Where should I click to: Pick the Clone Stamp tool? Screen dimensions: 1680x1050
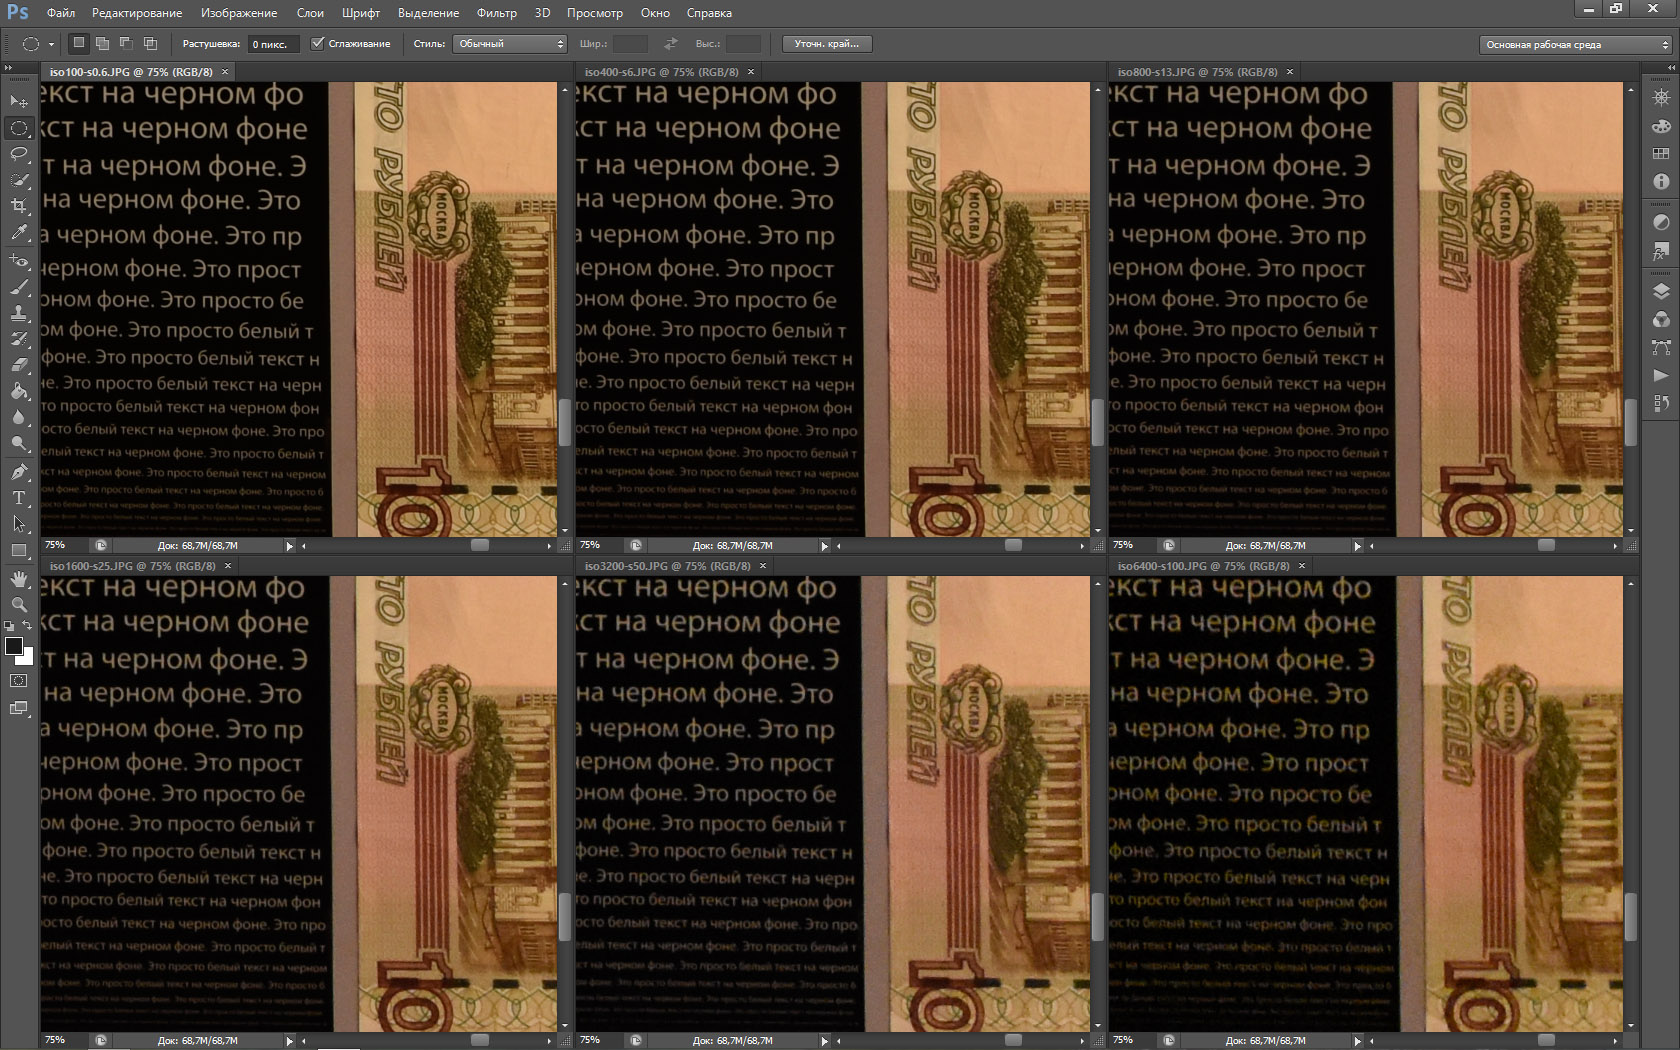(x=19, y=313)
